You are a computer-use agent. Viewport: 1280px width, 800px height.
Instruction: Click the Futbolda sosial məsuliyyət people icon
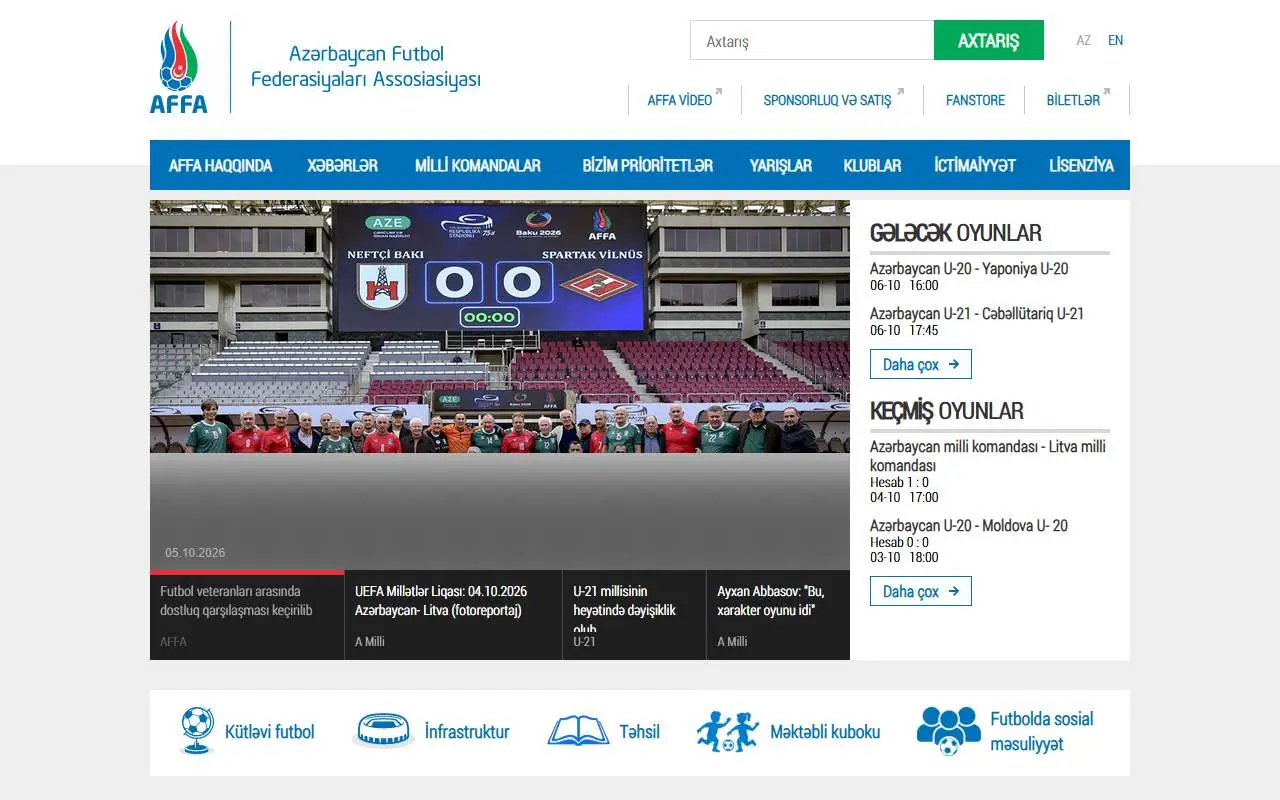coord(948,731)
